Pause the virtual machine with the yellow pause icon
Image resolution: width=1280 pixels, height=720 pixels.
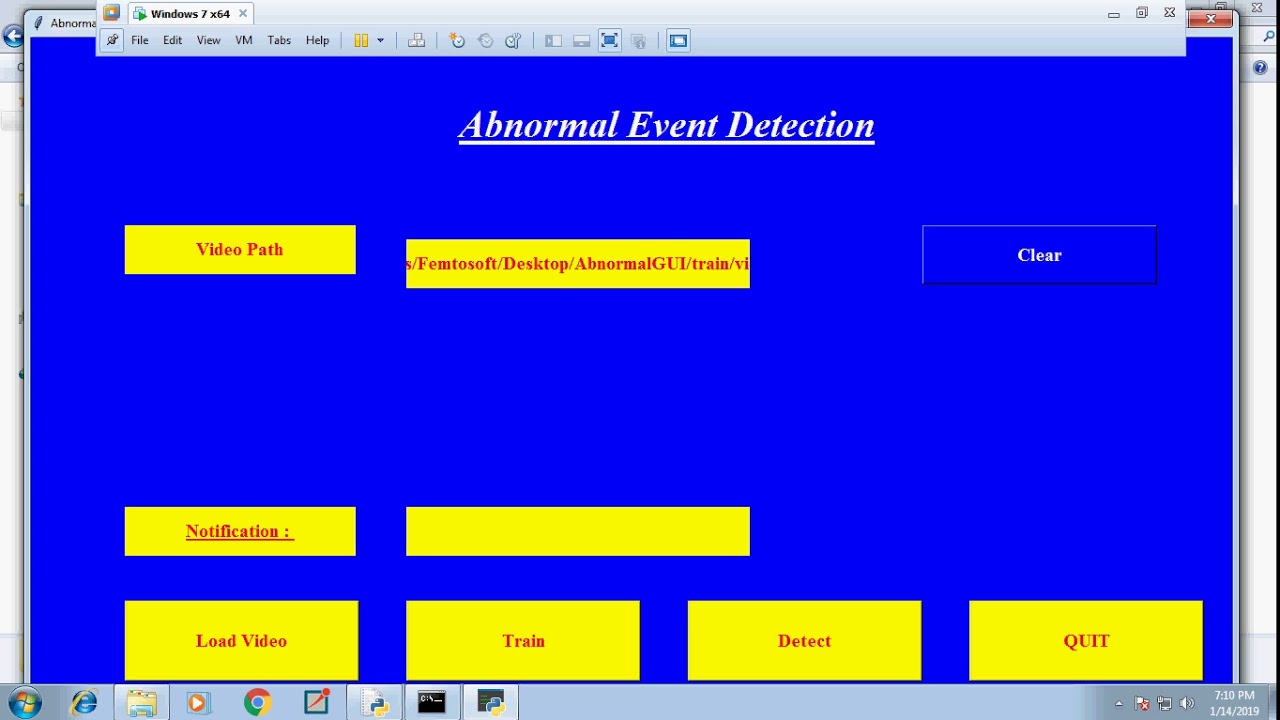[361, 41]
